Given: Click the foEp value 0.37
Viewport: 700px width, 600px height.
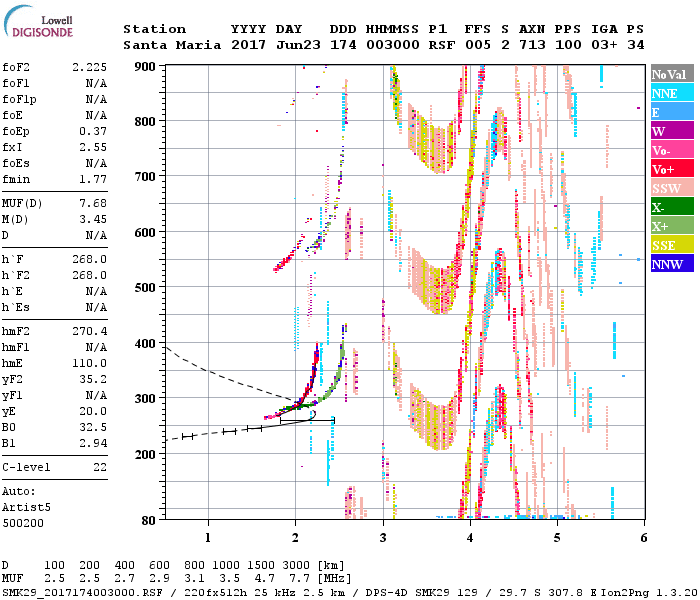Looking at the screenshot, I should tap(93, 131).
